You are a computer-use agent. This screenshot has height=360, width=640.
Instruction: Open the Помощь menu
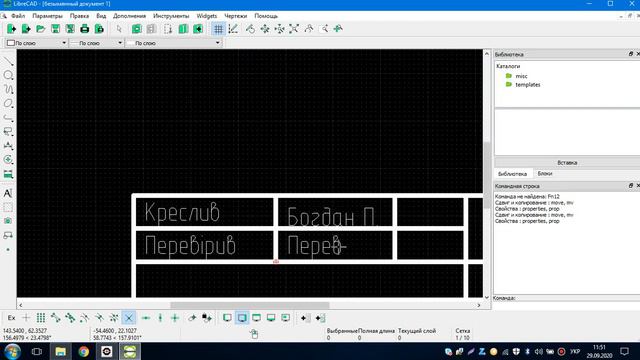pyautogui.click(x=266, y=16)
